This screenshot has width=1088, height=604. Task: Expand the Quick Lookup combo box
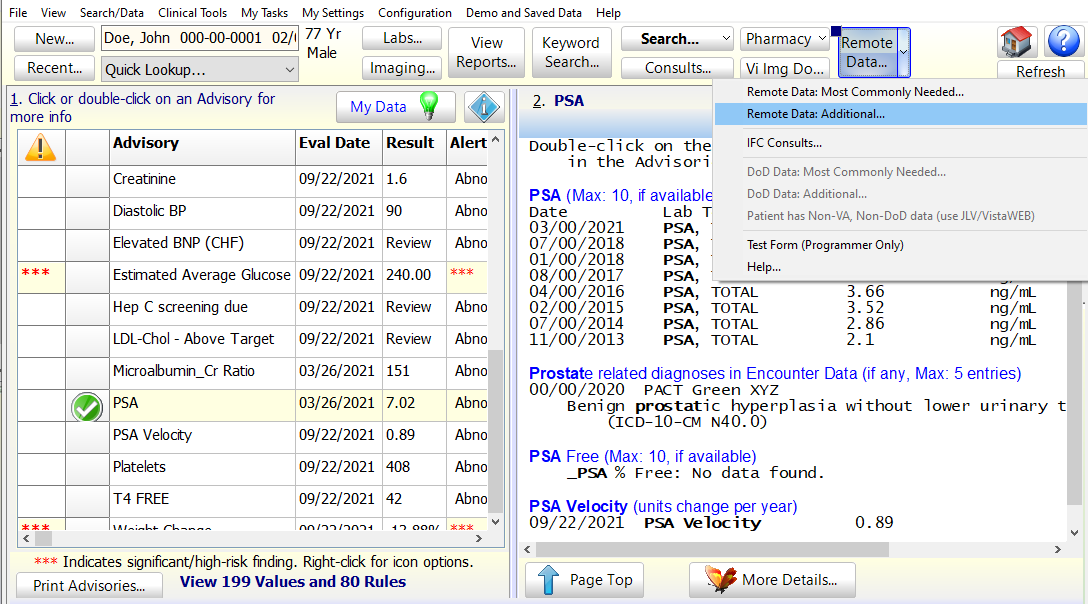tap(289, 69)
